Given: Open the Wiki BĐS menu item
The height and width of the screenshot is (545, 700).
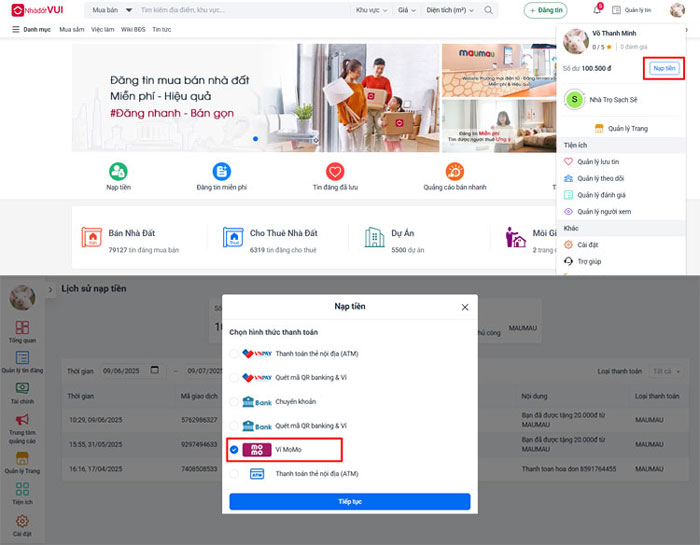Looking at the screenshot, I should 133,30.
